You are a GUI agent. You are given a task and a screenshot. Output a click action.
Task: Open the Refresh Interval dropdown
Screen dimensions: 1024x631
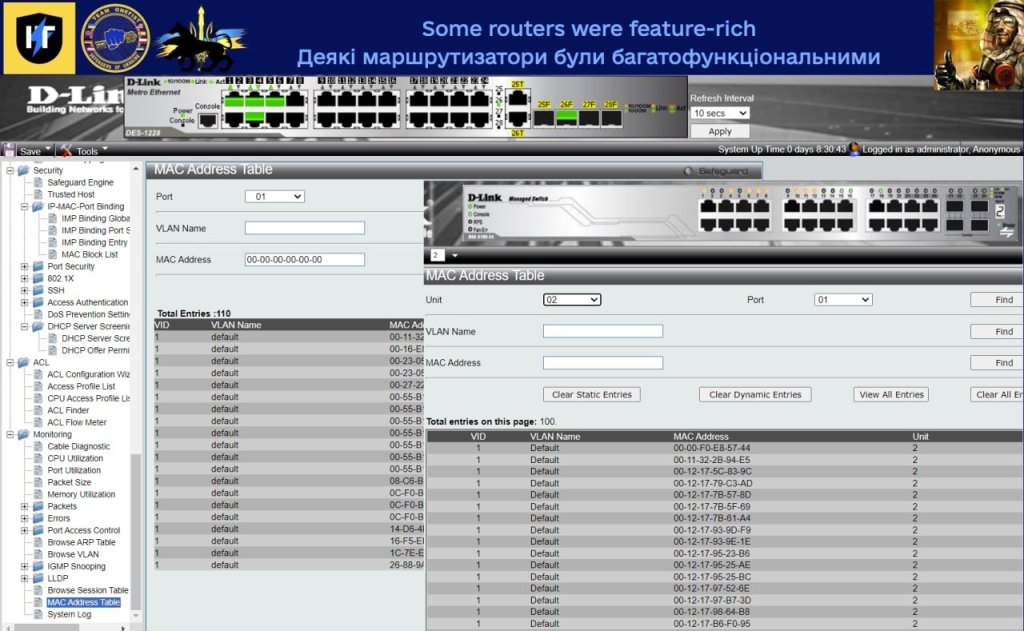[x=720, y=113]
